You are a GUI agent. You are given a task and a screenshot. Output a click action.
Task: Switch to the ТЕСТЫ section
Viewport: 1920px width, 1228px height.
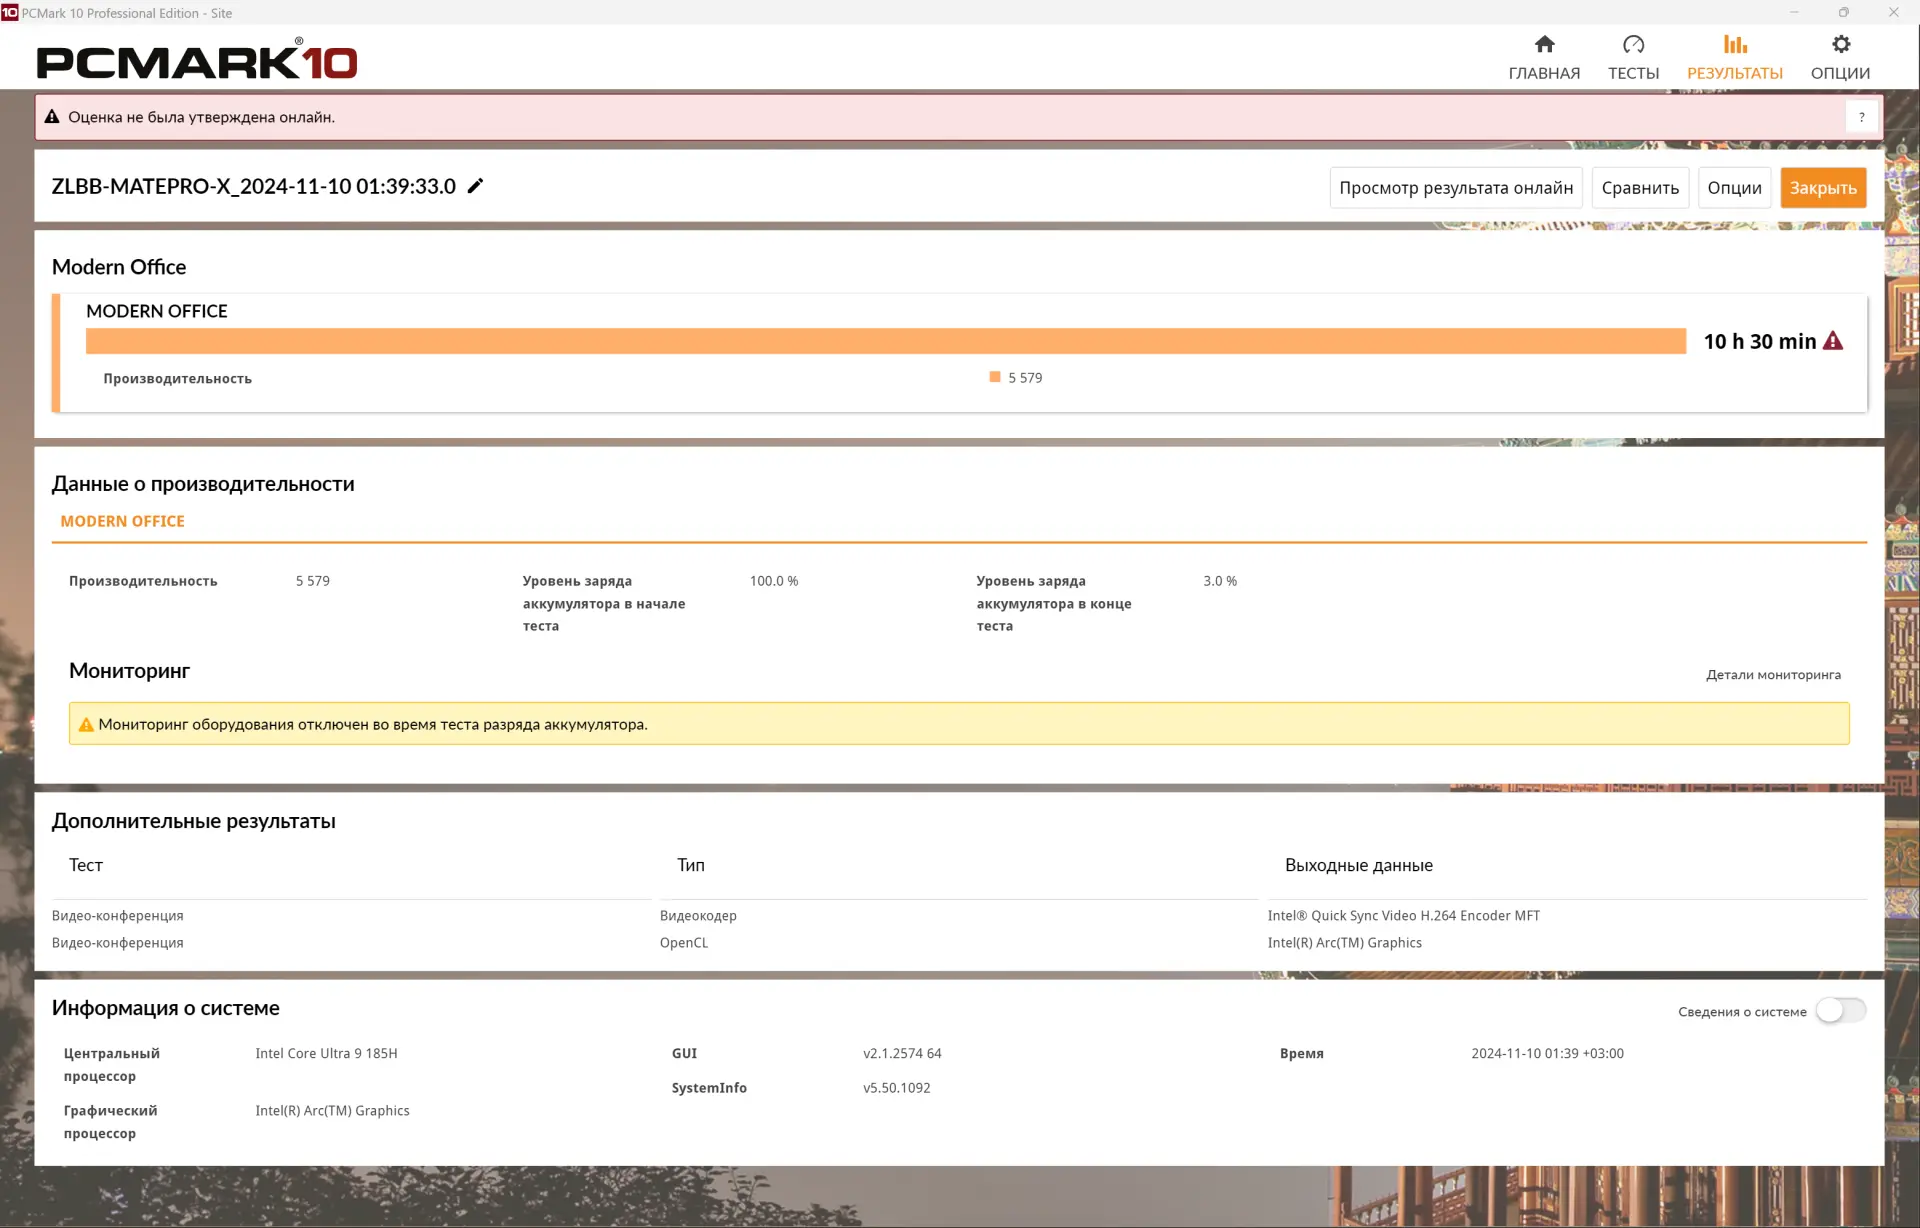pos(1633,58)
